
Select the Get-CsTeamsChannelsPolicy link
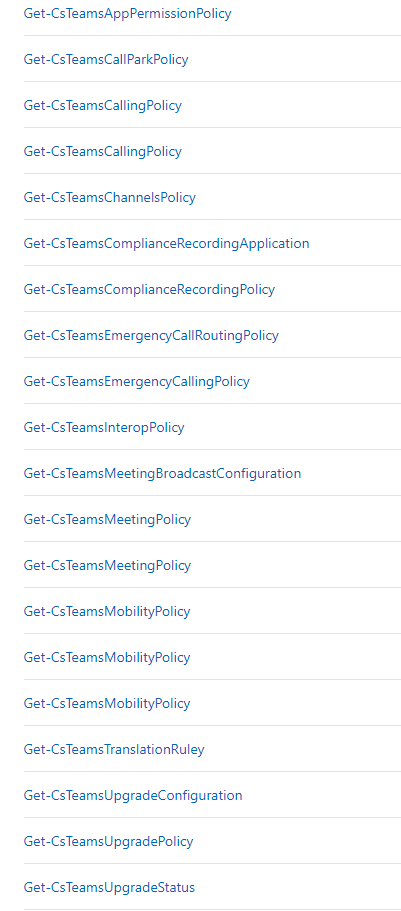(109, 197)
